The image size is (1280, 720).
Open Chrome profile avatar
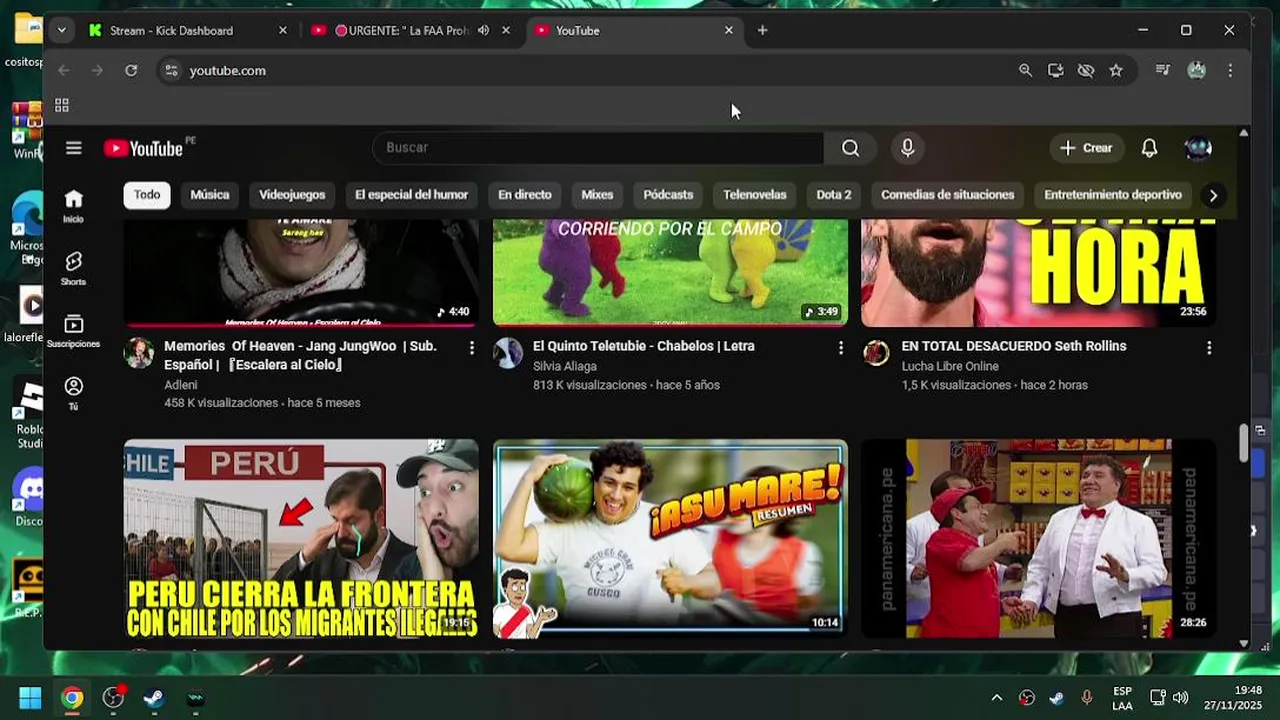click(1196, 70)
